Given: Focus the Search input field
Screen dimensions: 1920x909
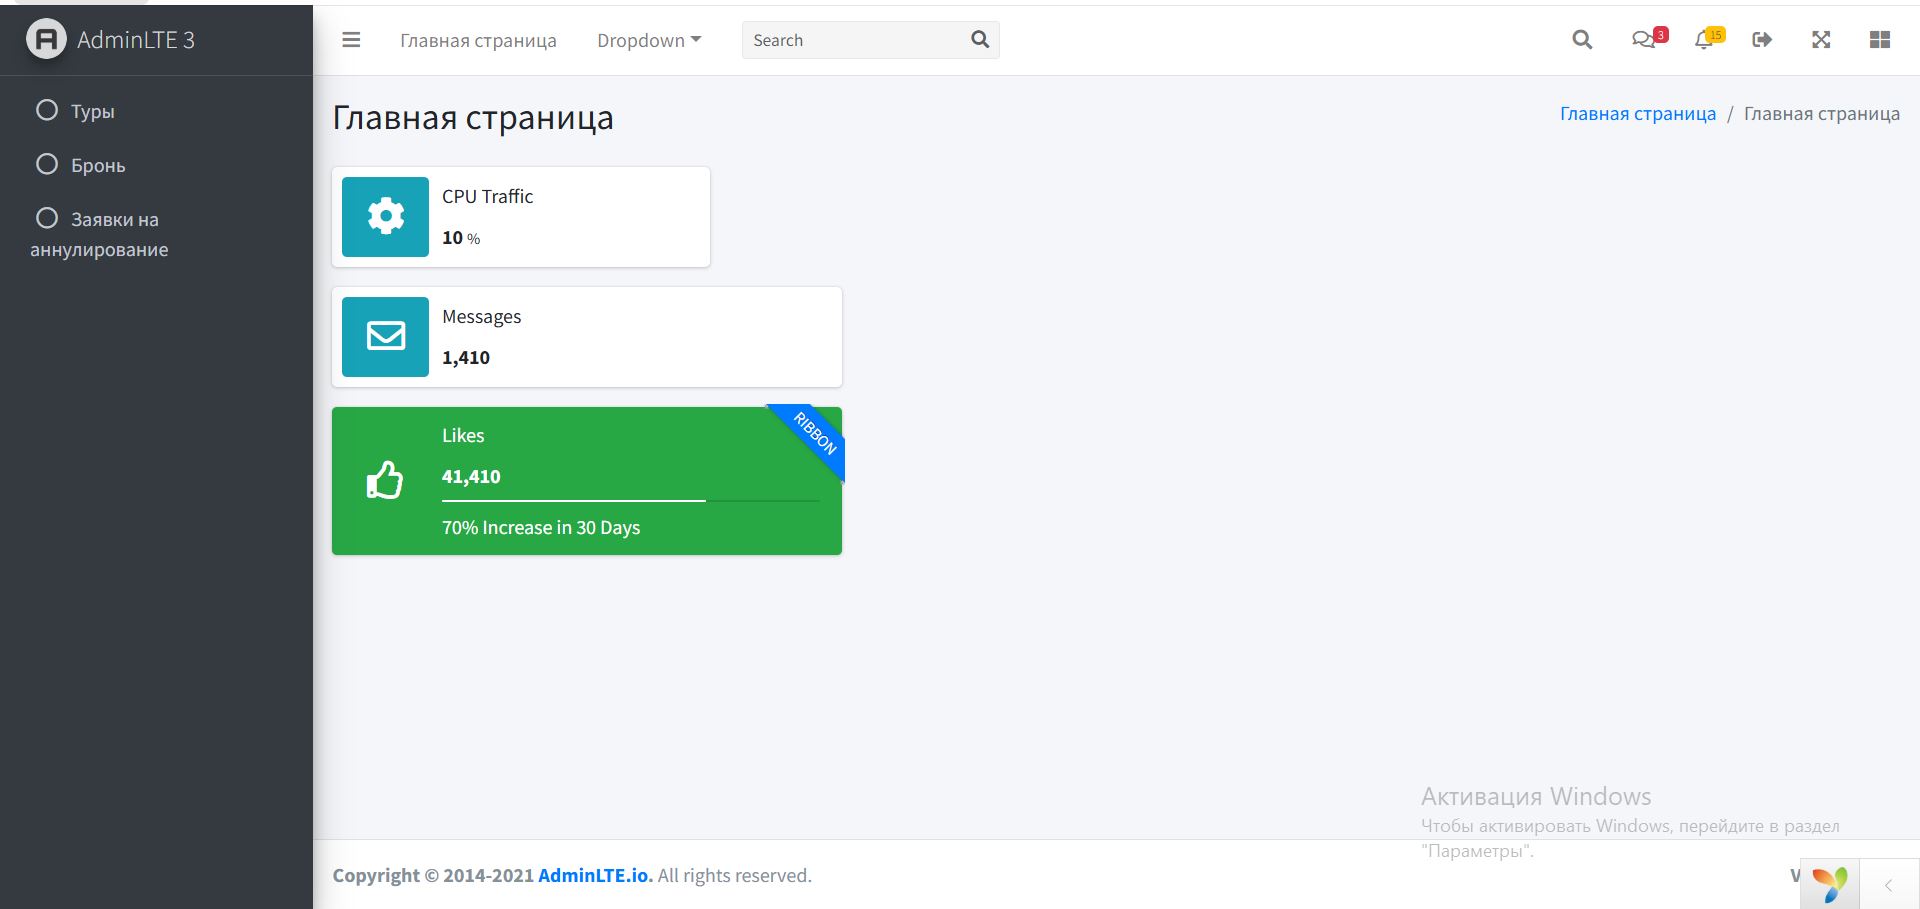Looking at the screenshot, I should click(x=851, y=40).
